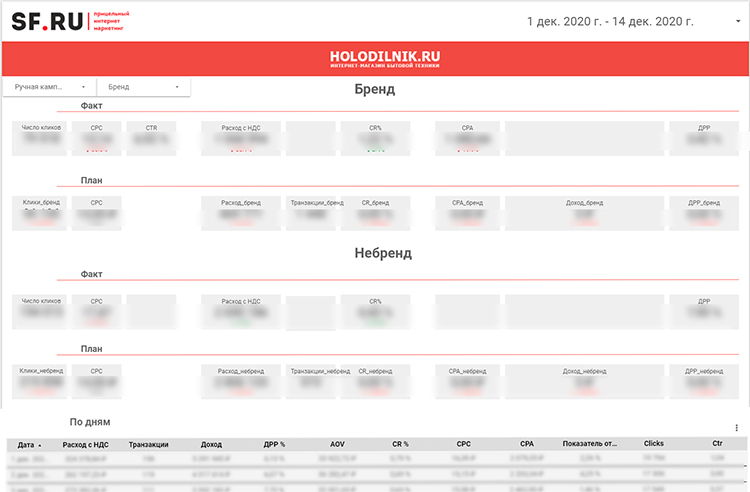Click the Небренд section heading
Viewport: 750px width, 492px height.
pos(383,253)
